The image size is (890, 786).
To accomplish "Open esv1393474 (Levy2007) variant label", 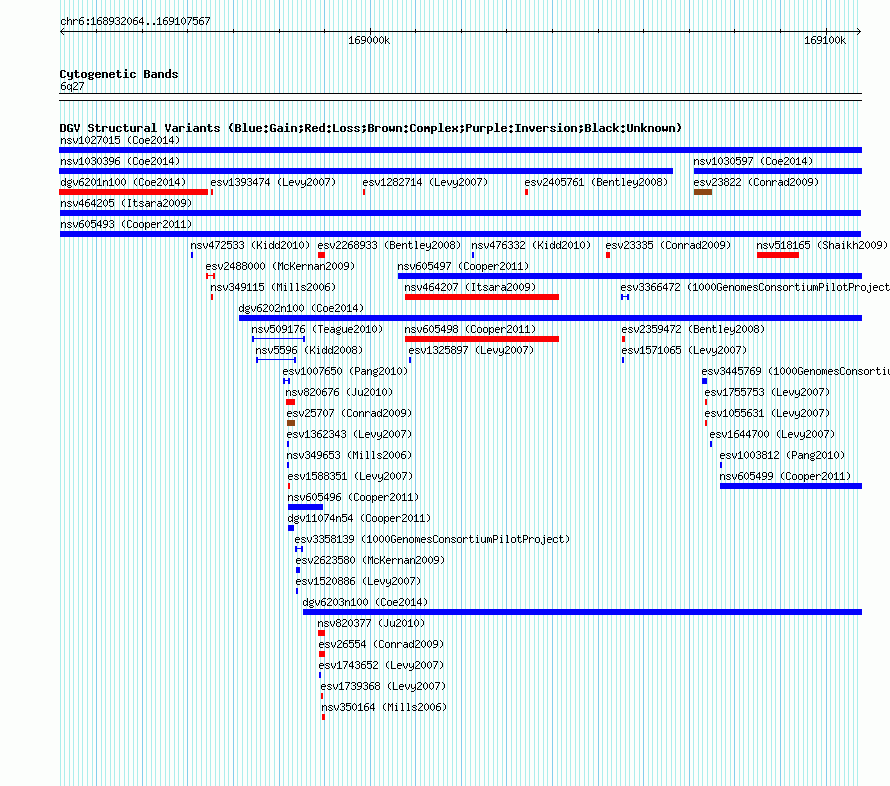I will (273, 182).
